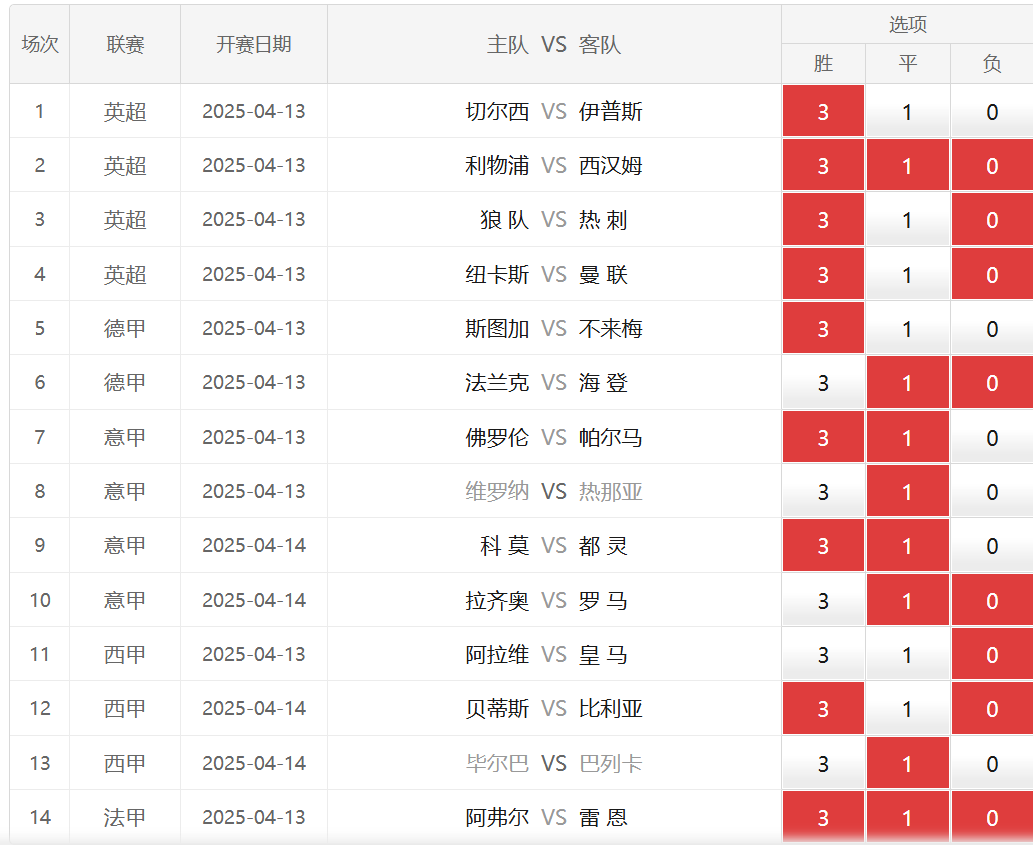
Task: Toggle win option 3 for 佛罗伦 vs 帕尔马
Action: (823, 437)
